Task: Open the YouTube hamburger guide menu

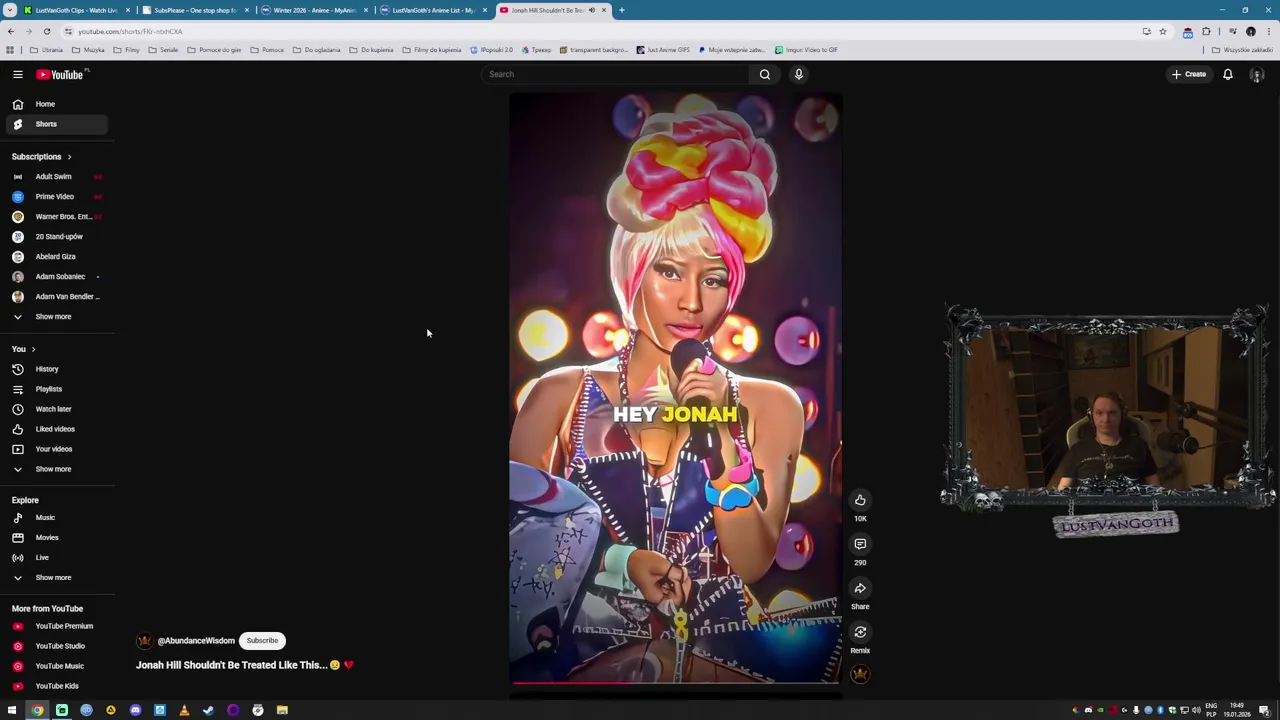Action: click(x=17, y=74)
